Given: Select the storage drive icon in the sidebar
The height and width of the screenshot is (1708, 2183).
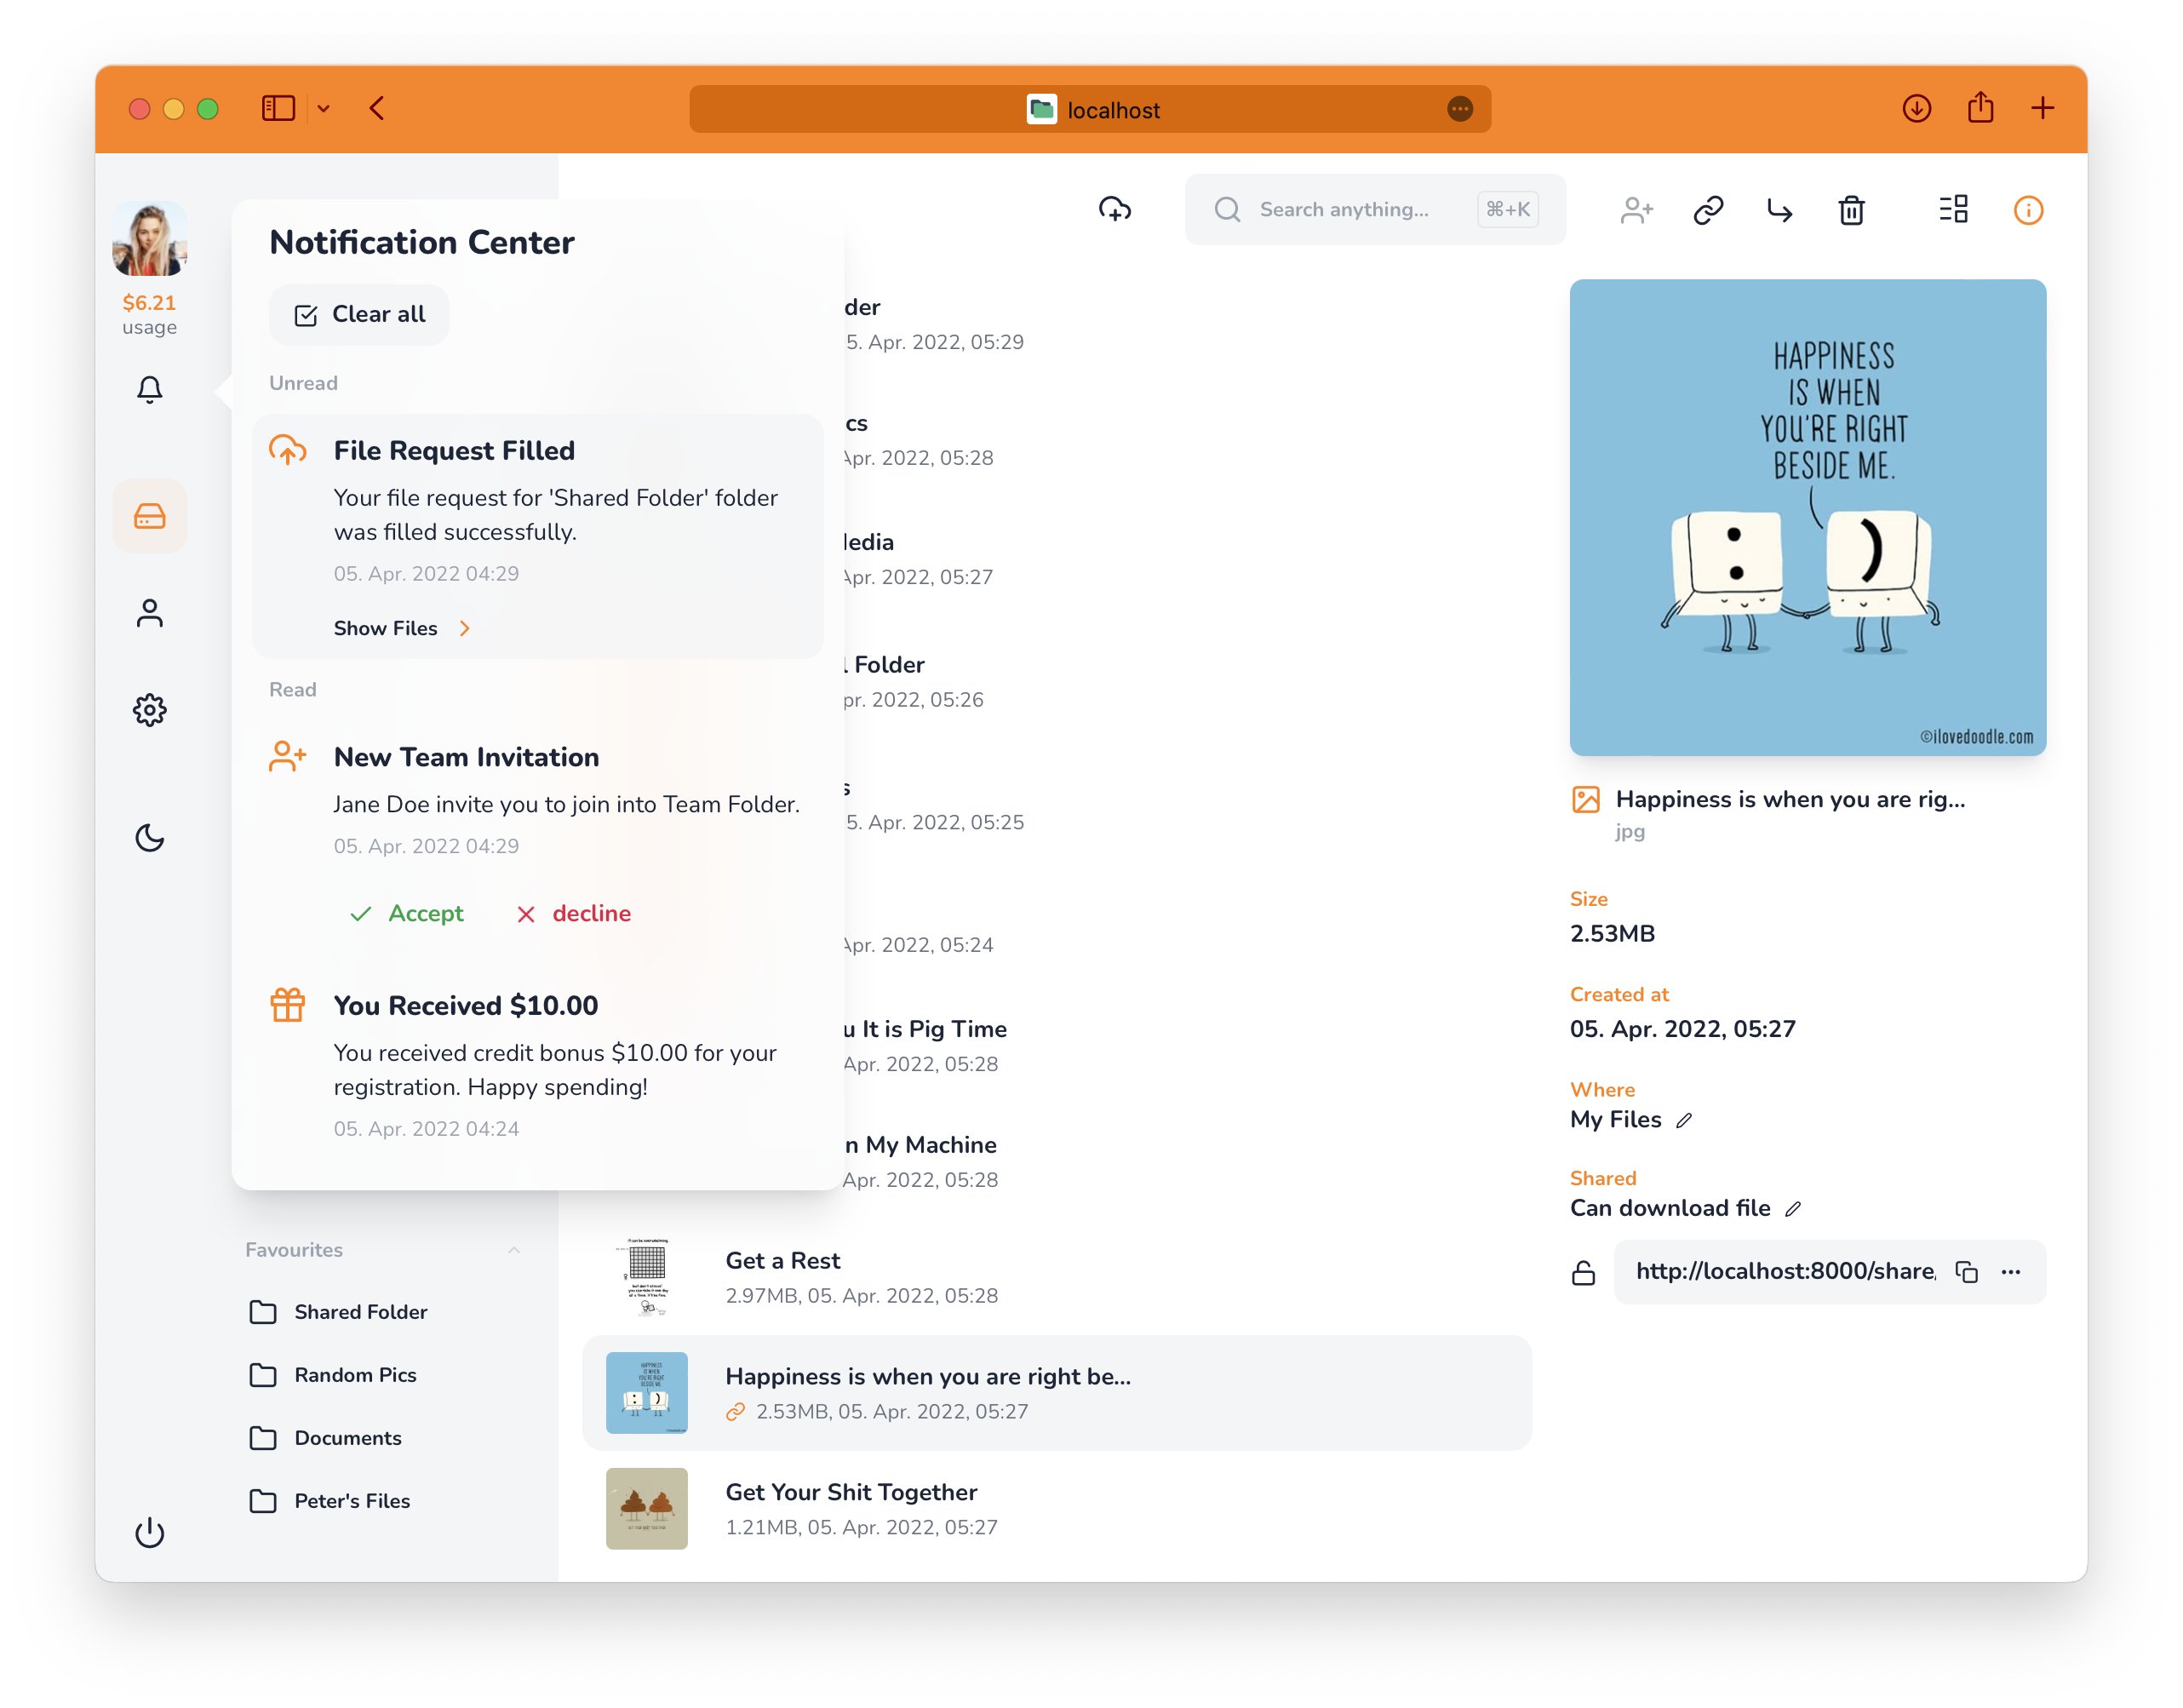Looking at the screenshot, I should coord(150,516).
